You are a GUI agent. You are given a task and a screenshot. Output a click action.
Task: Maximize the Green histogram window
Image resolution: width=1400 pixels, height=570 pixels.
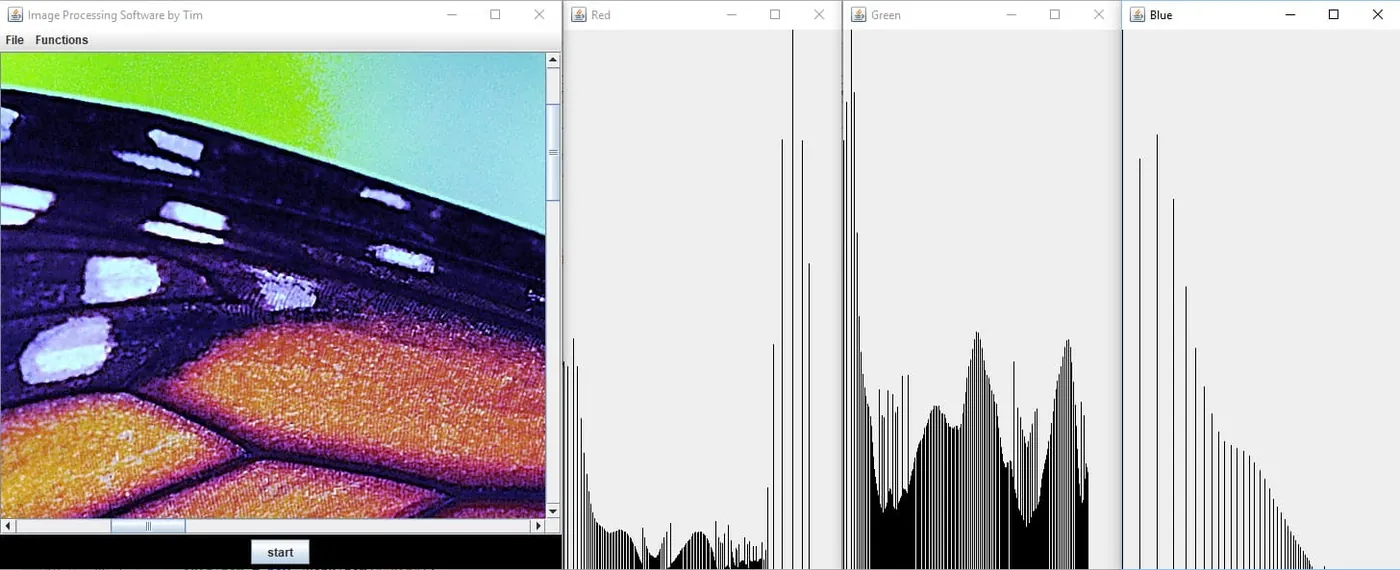click(1055, 15)
